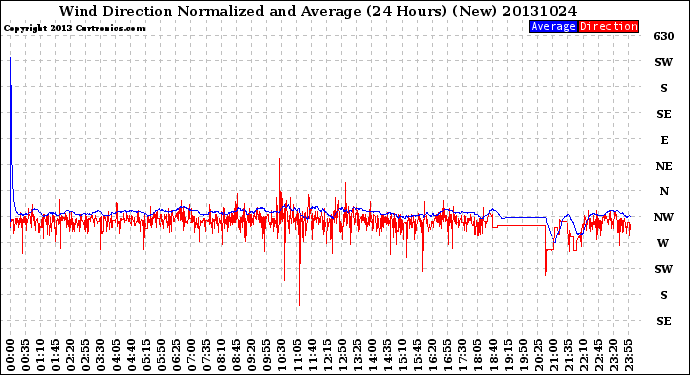Click the '14:00' time axis label
Image resolution: width=690 pixels, height=375 pixels.
pyautogui.click(x=372, y=355)
